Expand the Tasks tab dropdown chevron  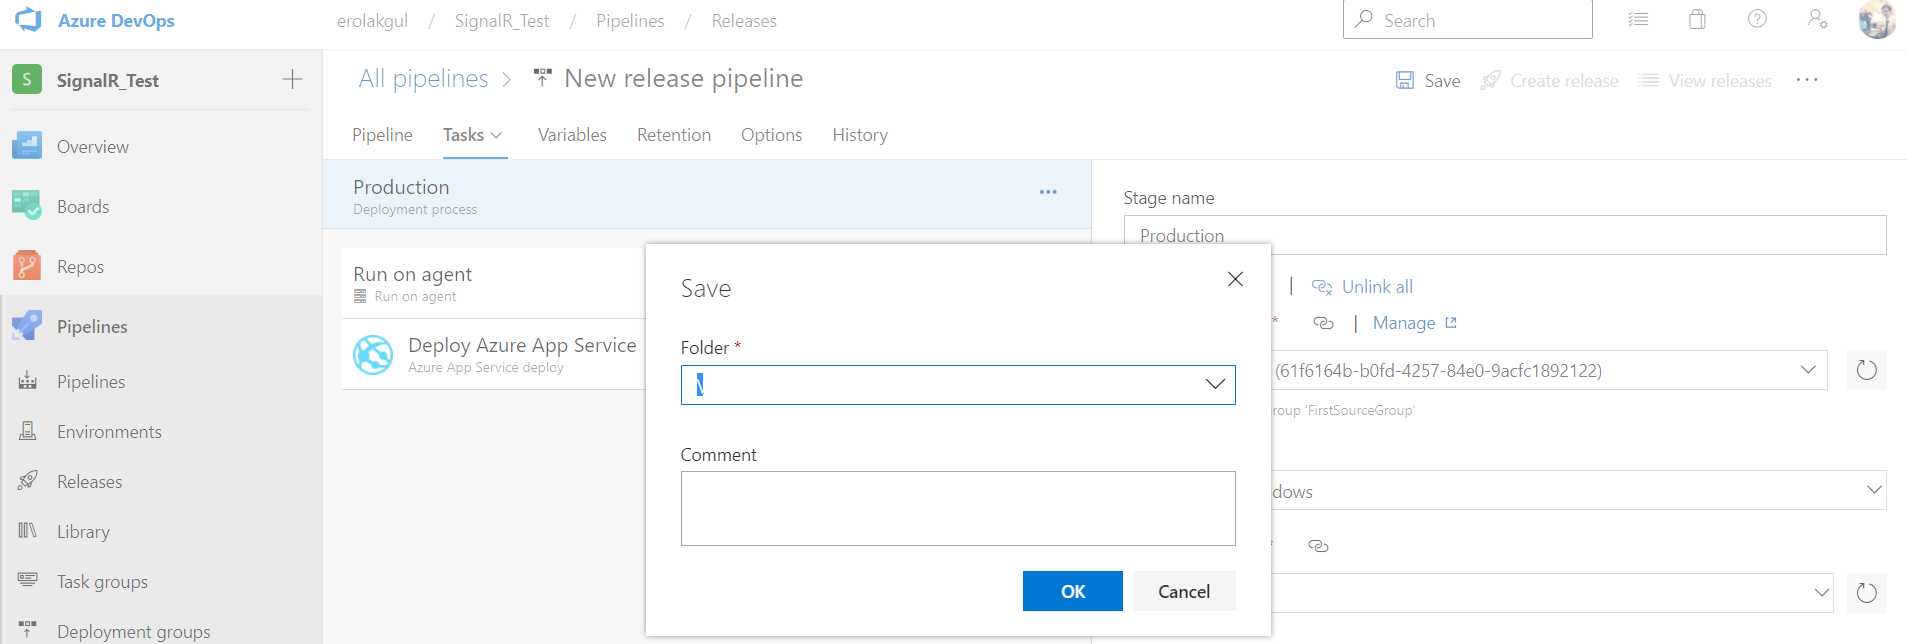497,135
